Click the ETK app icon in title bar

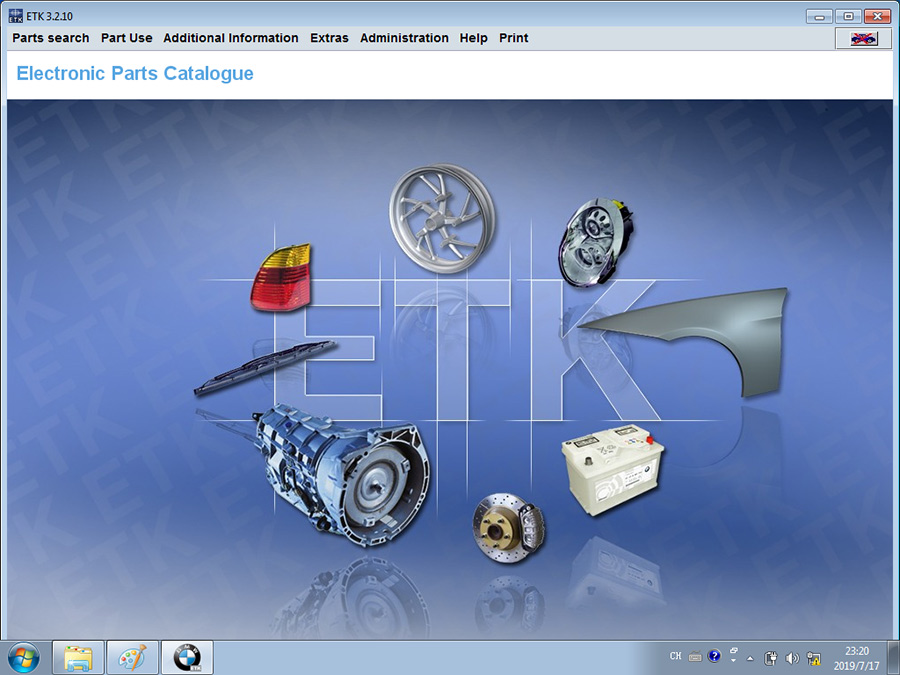[15, 16]
